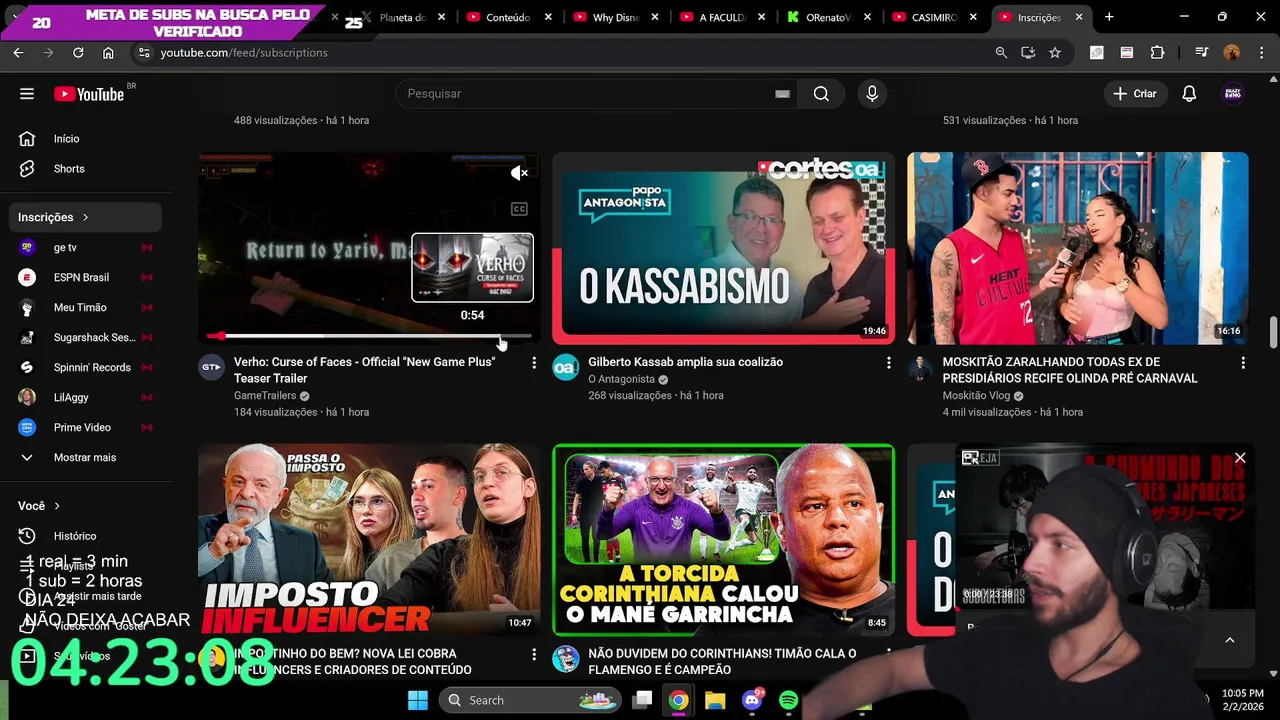Viewport: 1280px width, 720px height.
Task: Open the Windows Start button
Action: point(418,700)
